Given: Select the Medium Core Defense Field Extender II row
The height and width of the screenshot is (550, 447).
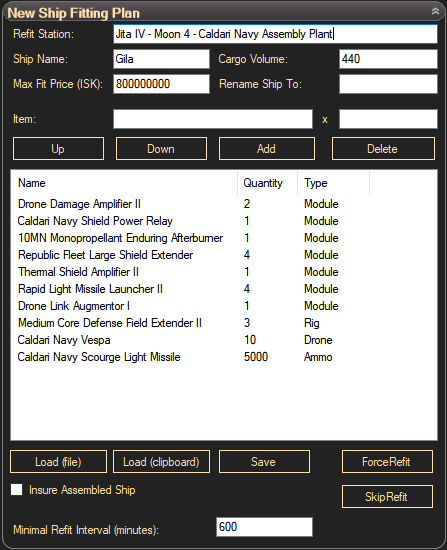Looking at the screenshot, I should click(x=224, y=323).
